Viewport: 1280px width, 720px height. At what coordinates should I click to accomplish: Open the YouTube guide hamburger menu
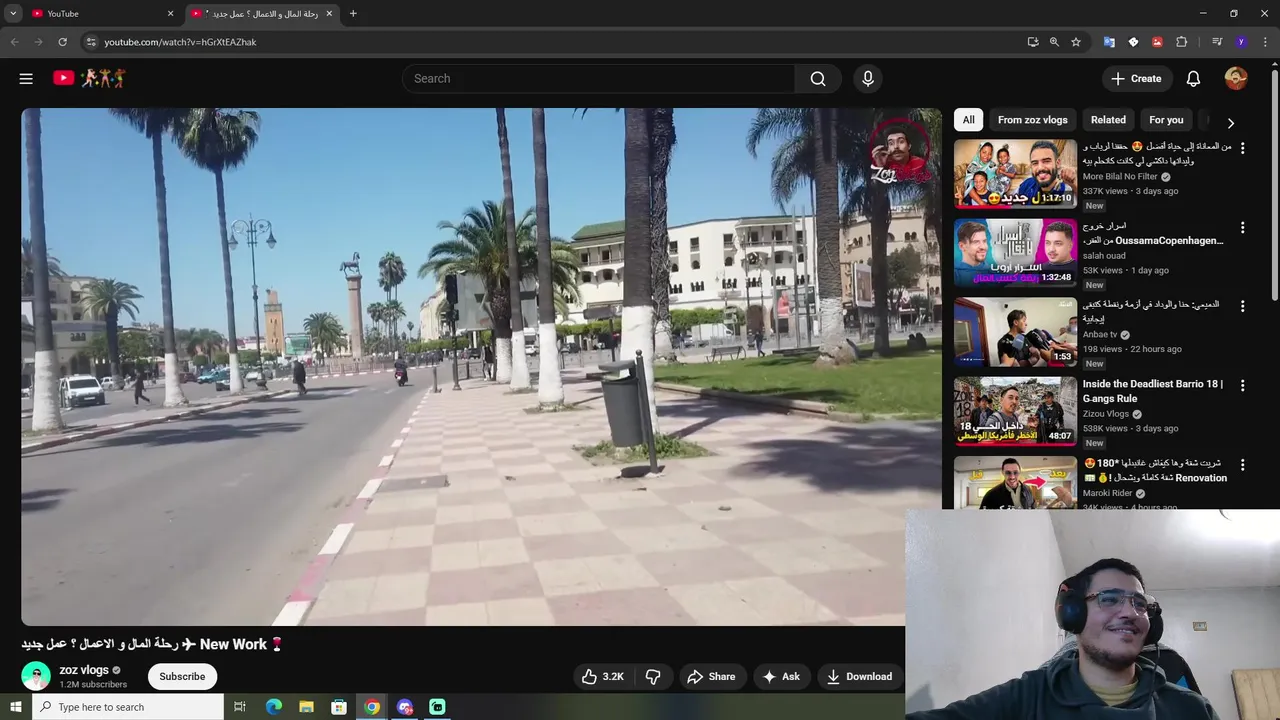pos(26,78)
